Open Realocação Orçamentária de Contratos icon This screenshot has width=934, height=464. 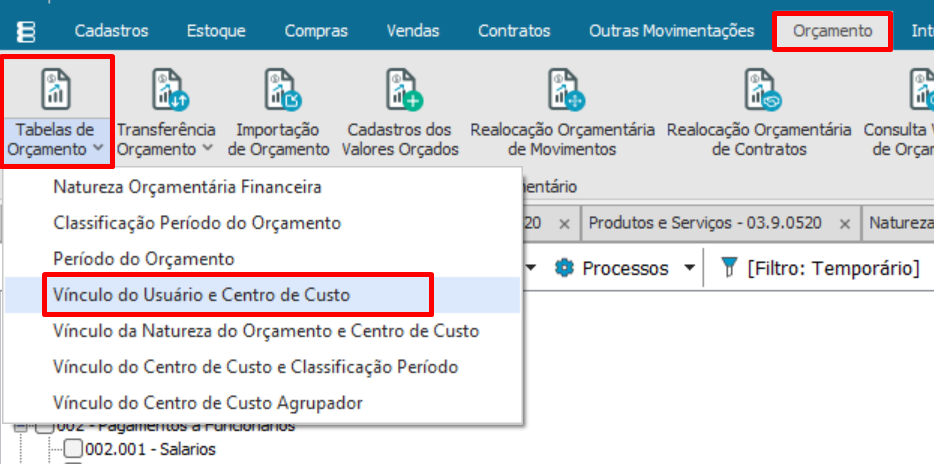click(763, 89)
